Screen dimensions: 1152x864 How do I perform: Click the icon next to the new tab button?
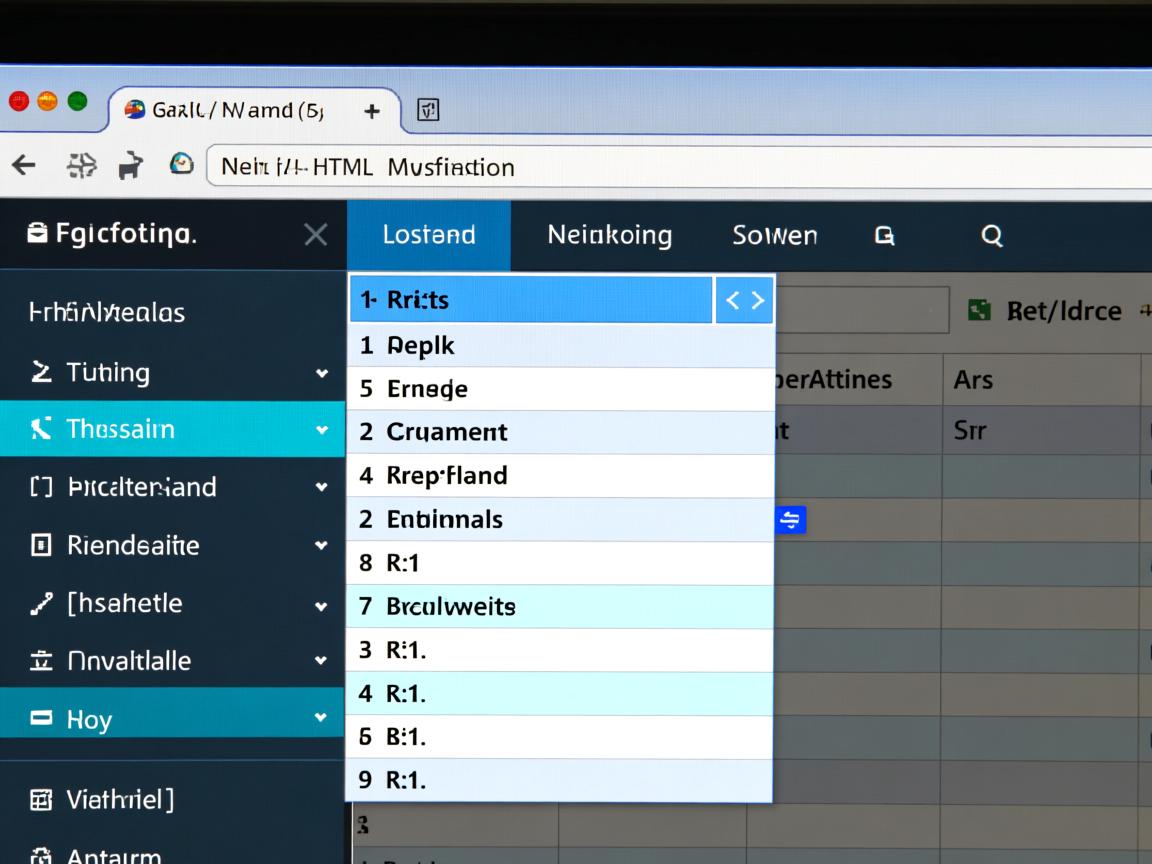click(428, 111)
